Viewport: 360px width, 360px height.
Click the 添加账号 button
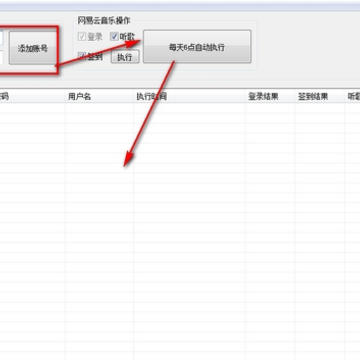[x=32, y=48]
